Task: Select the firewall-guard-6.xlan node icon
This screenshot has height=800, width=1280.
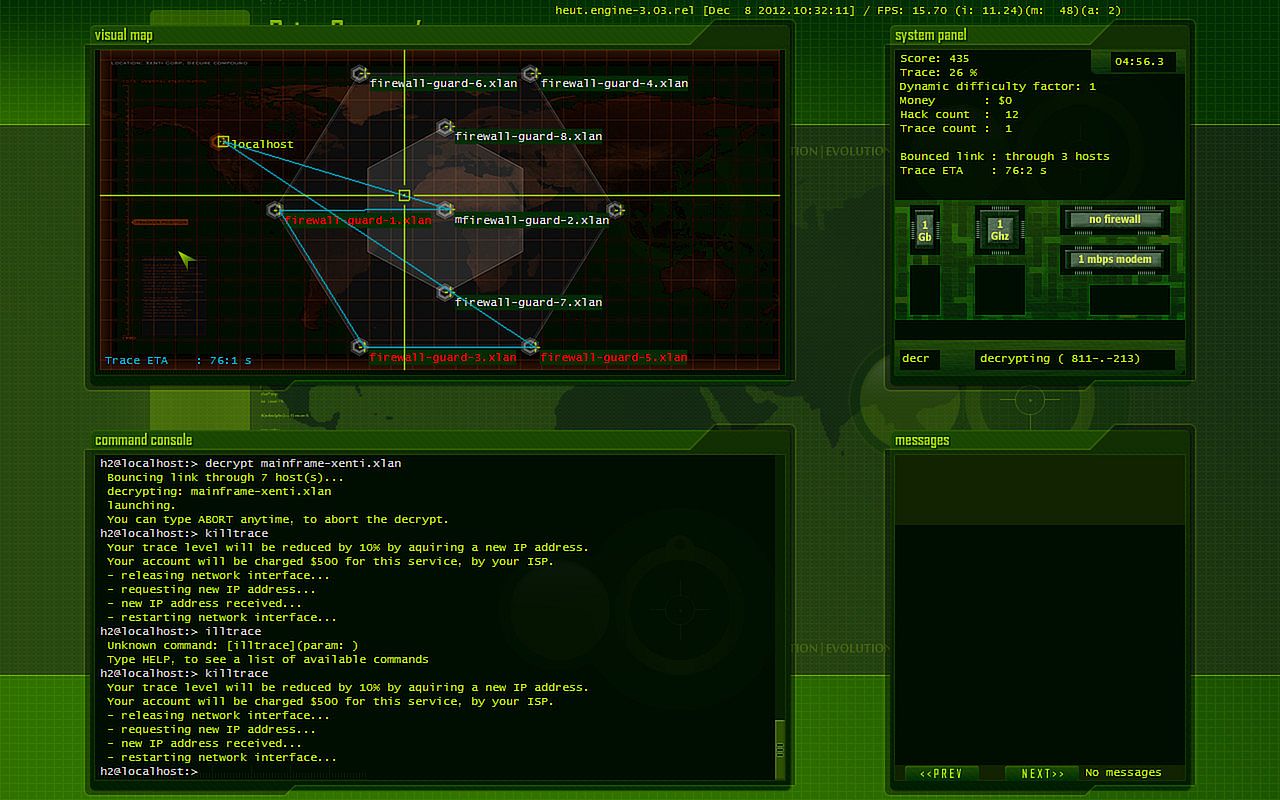Action: coord(360,74)
